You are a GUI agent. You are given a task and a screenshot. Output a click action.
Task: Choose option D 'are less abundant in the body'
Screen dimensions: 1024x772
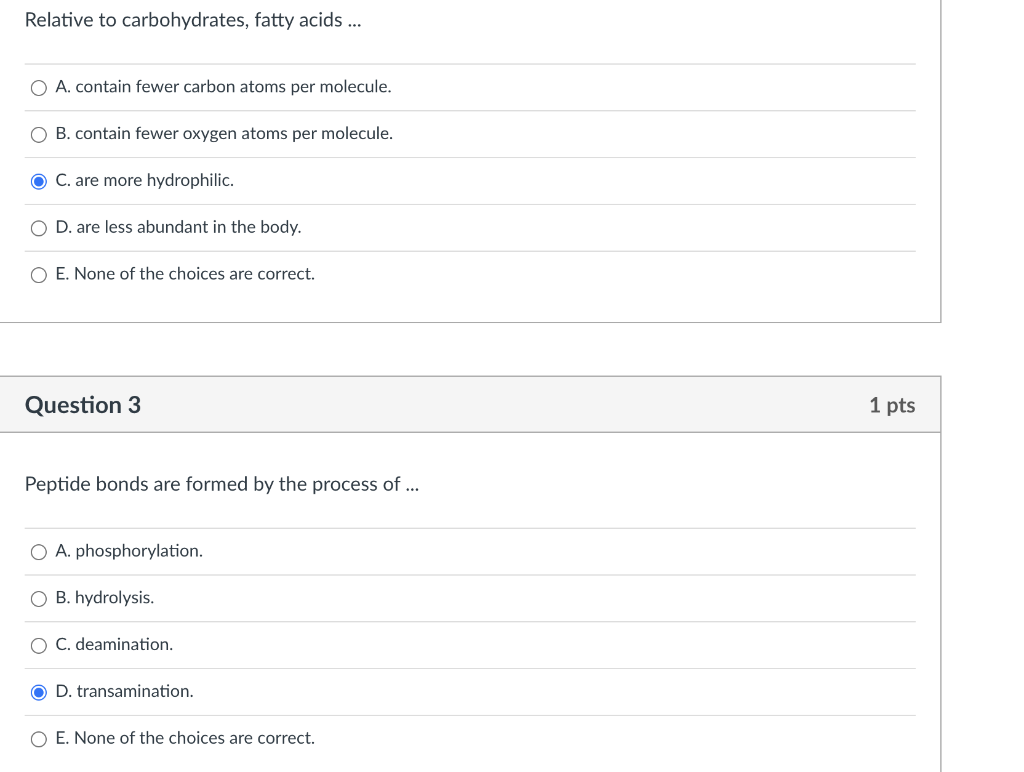point(38,227)
